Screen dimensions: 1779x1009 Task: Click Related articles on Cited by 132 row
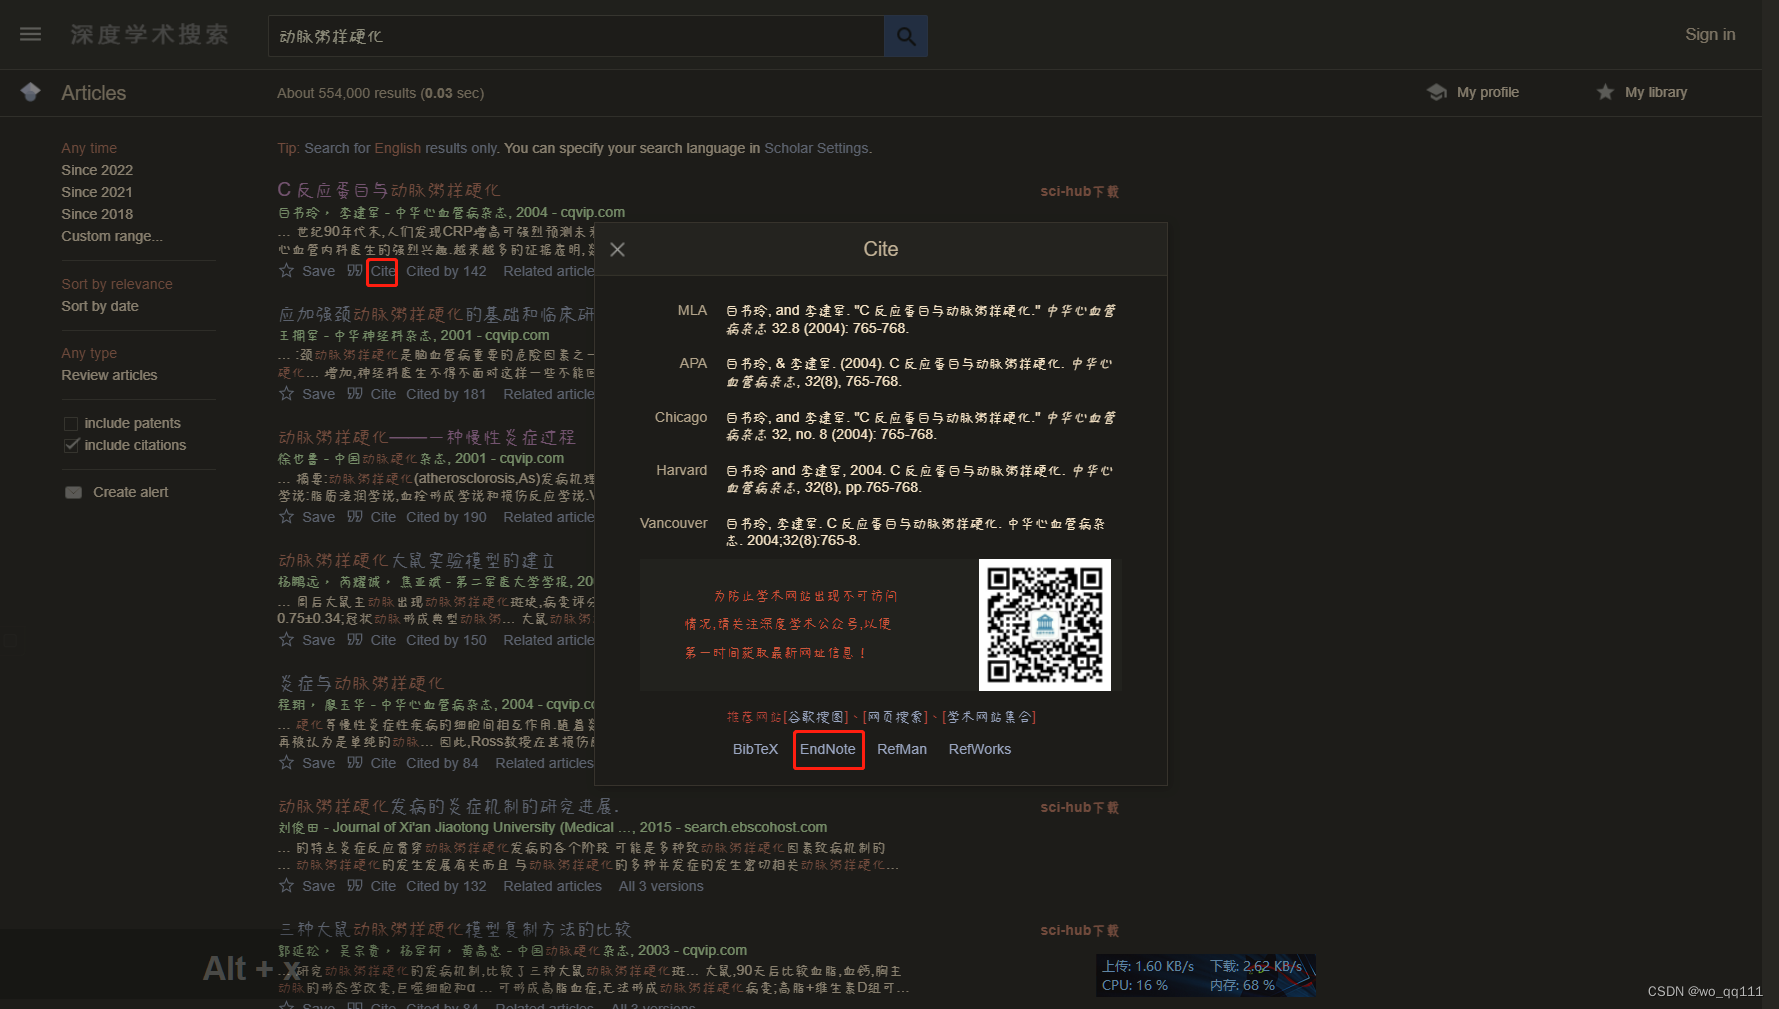pyautogui.click(x=553, y=886)
